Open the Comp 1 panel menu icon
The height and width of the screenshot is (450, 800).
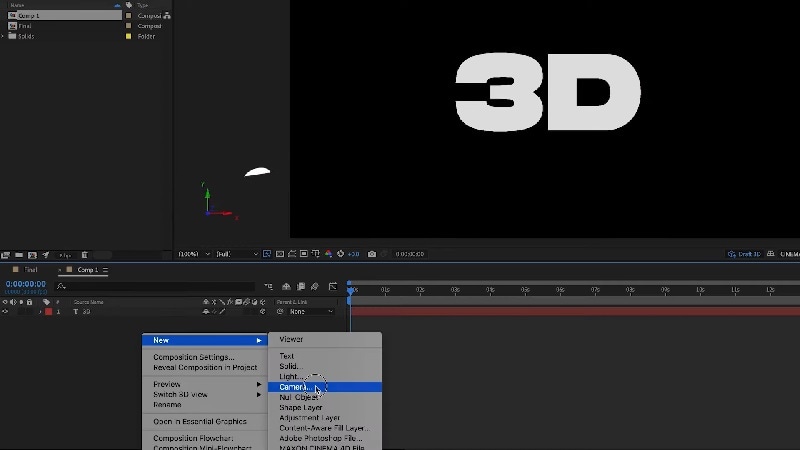click(x=105, y=270)
